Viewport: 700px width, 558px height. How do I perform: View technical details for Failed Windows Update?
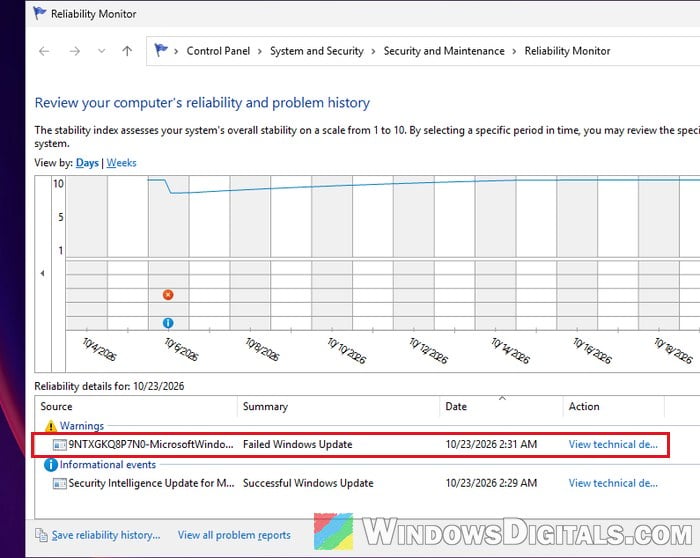(613, 445)
